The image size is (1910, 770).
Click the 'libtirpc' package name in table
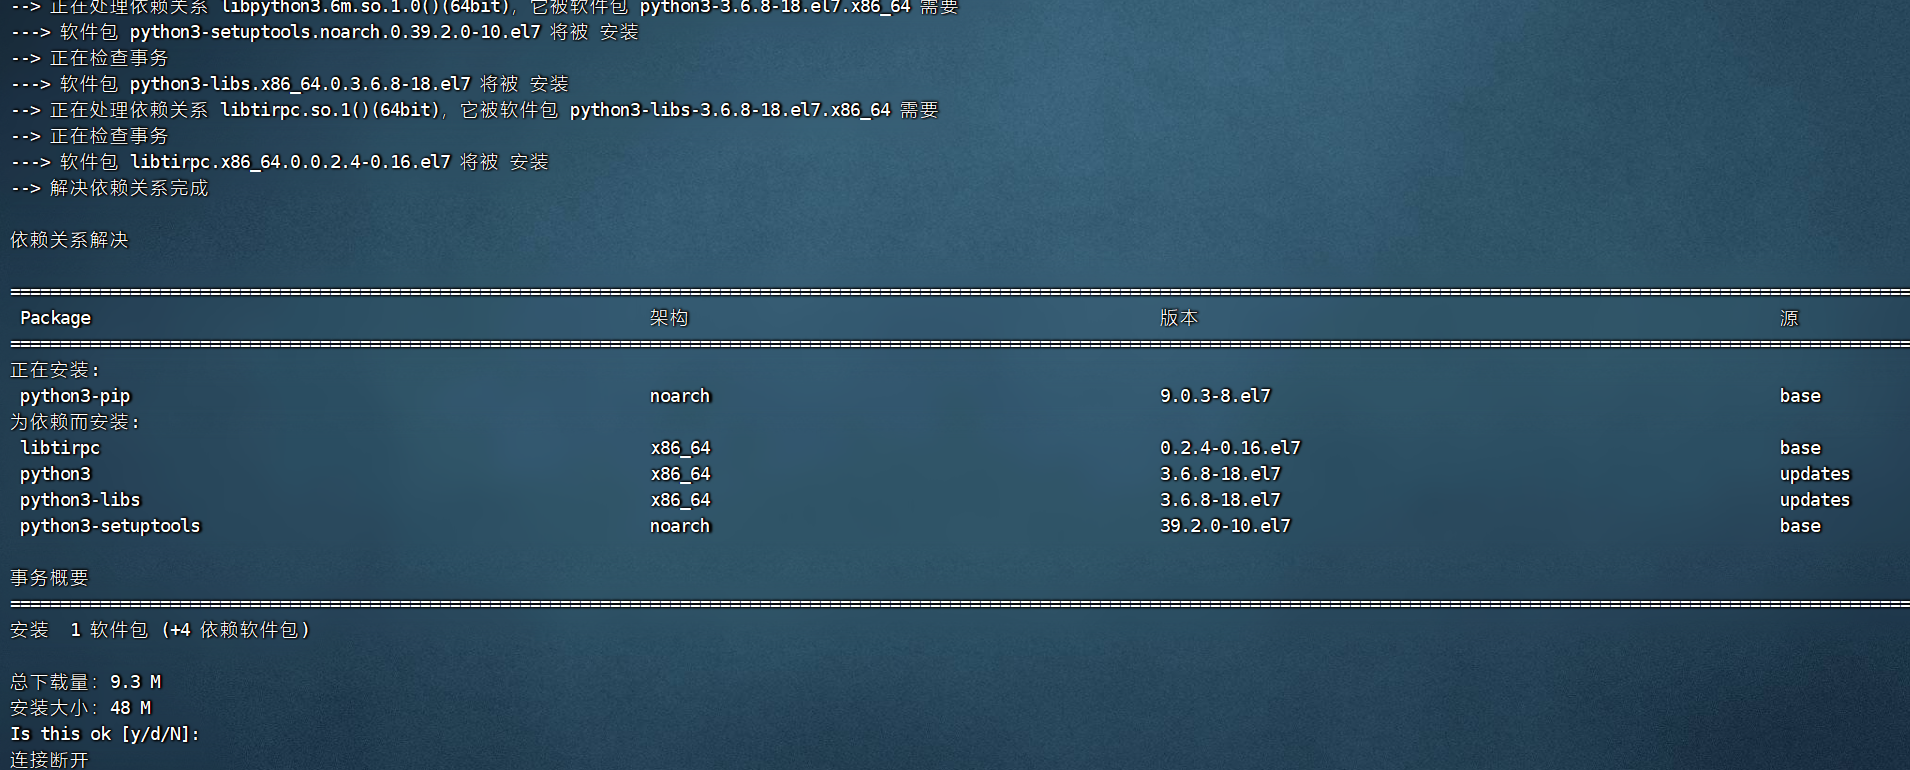(x=60, y=448)
